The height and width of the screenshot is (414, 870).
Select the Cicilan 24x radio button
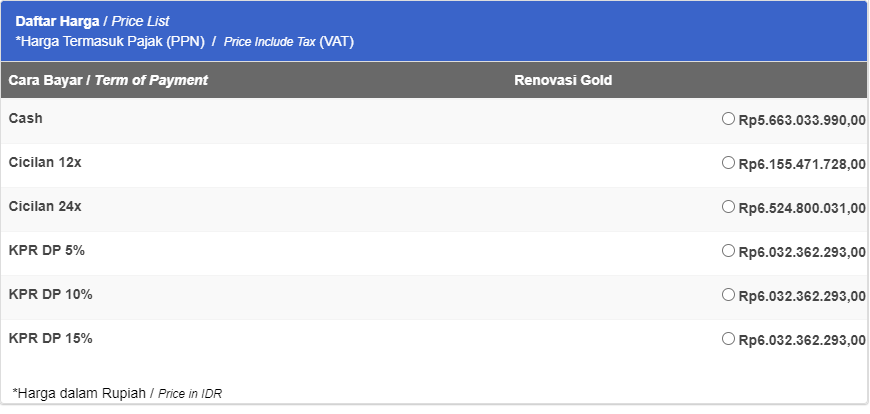tap(728, 206)
